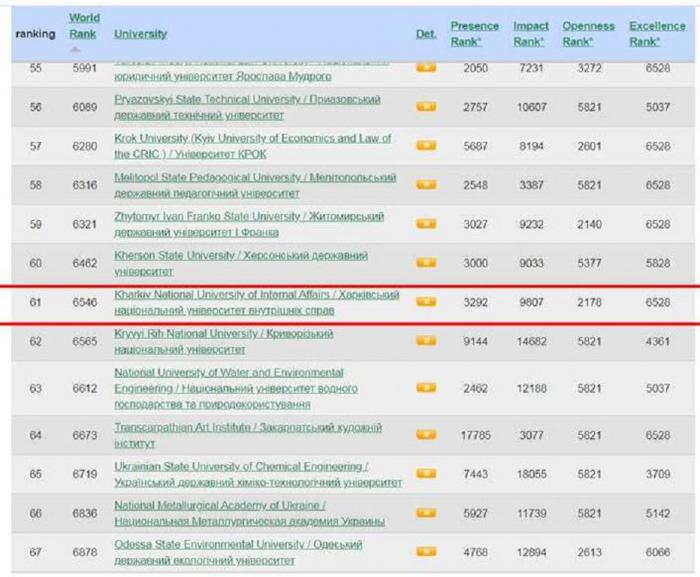700x577 pixels.
Task: Sort by Impact Rank column header
Action: point(531,34)
